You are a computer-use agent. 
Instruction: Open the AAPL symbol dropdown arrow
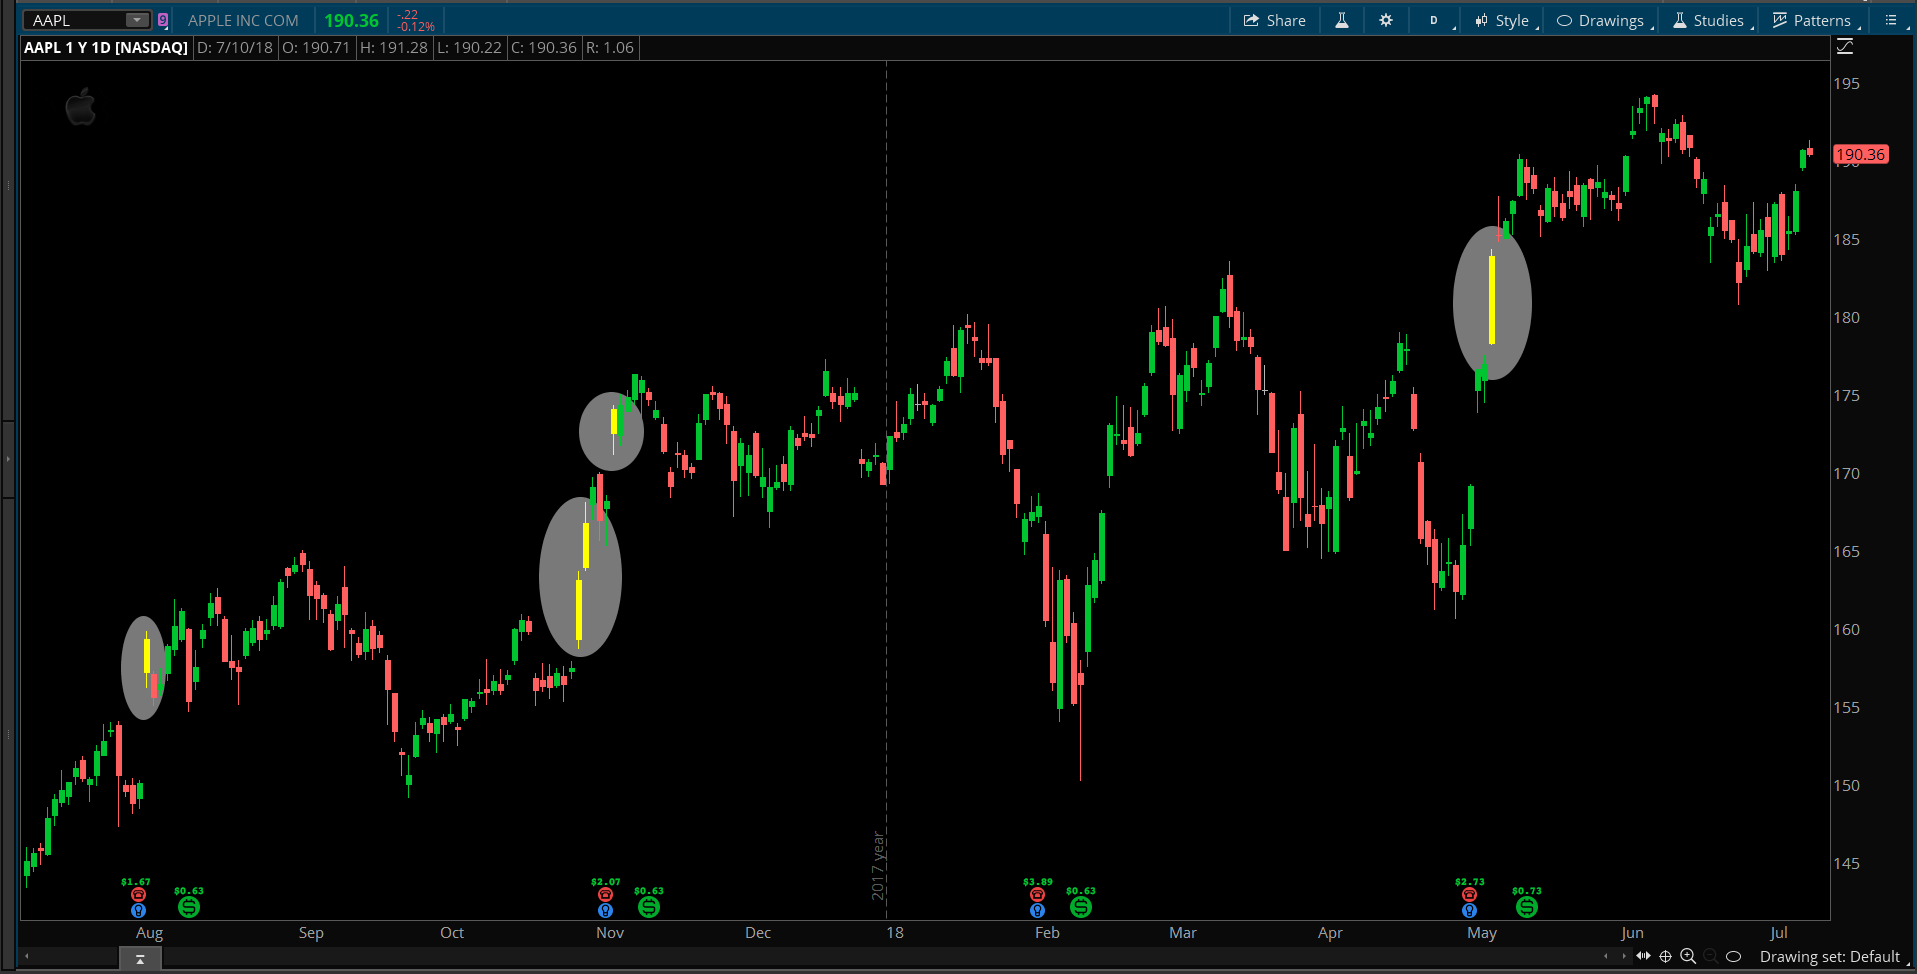[137, 20]
